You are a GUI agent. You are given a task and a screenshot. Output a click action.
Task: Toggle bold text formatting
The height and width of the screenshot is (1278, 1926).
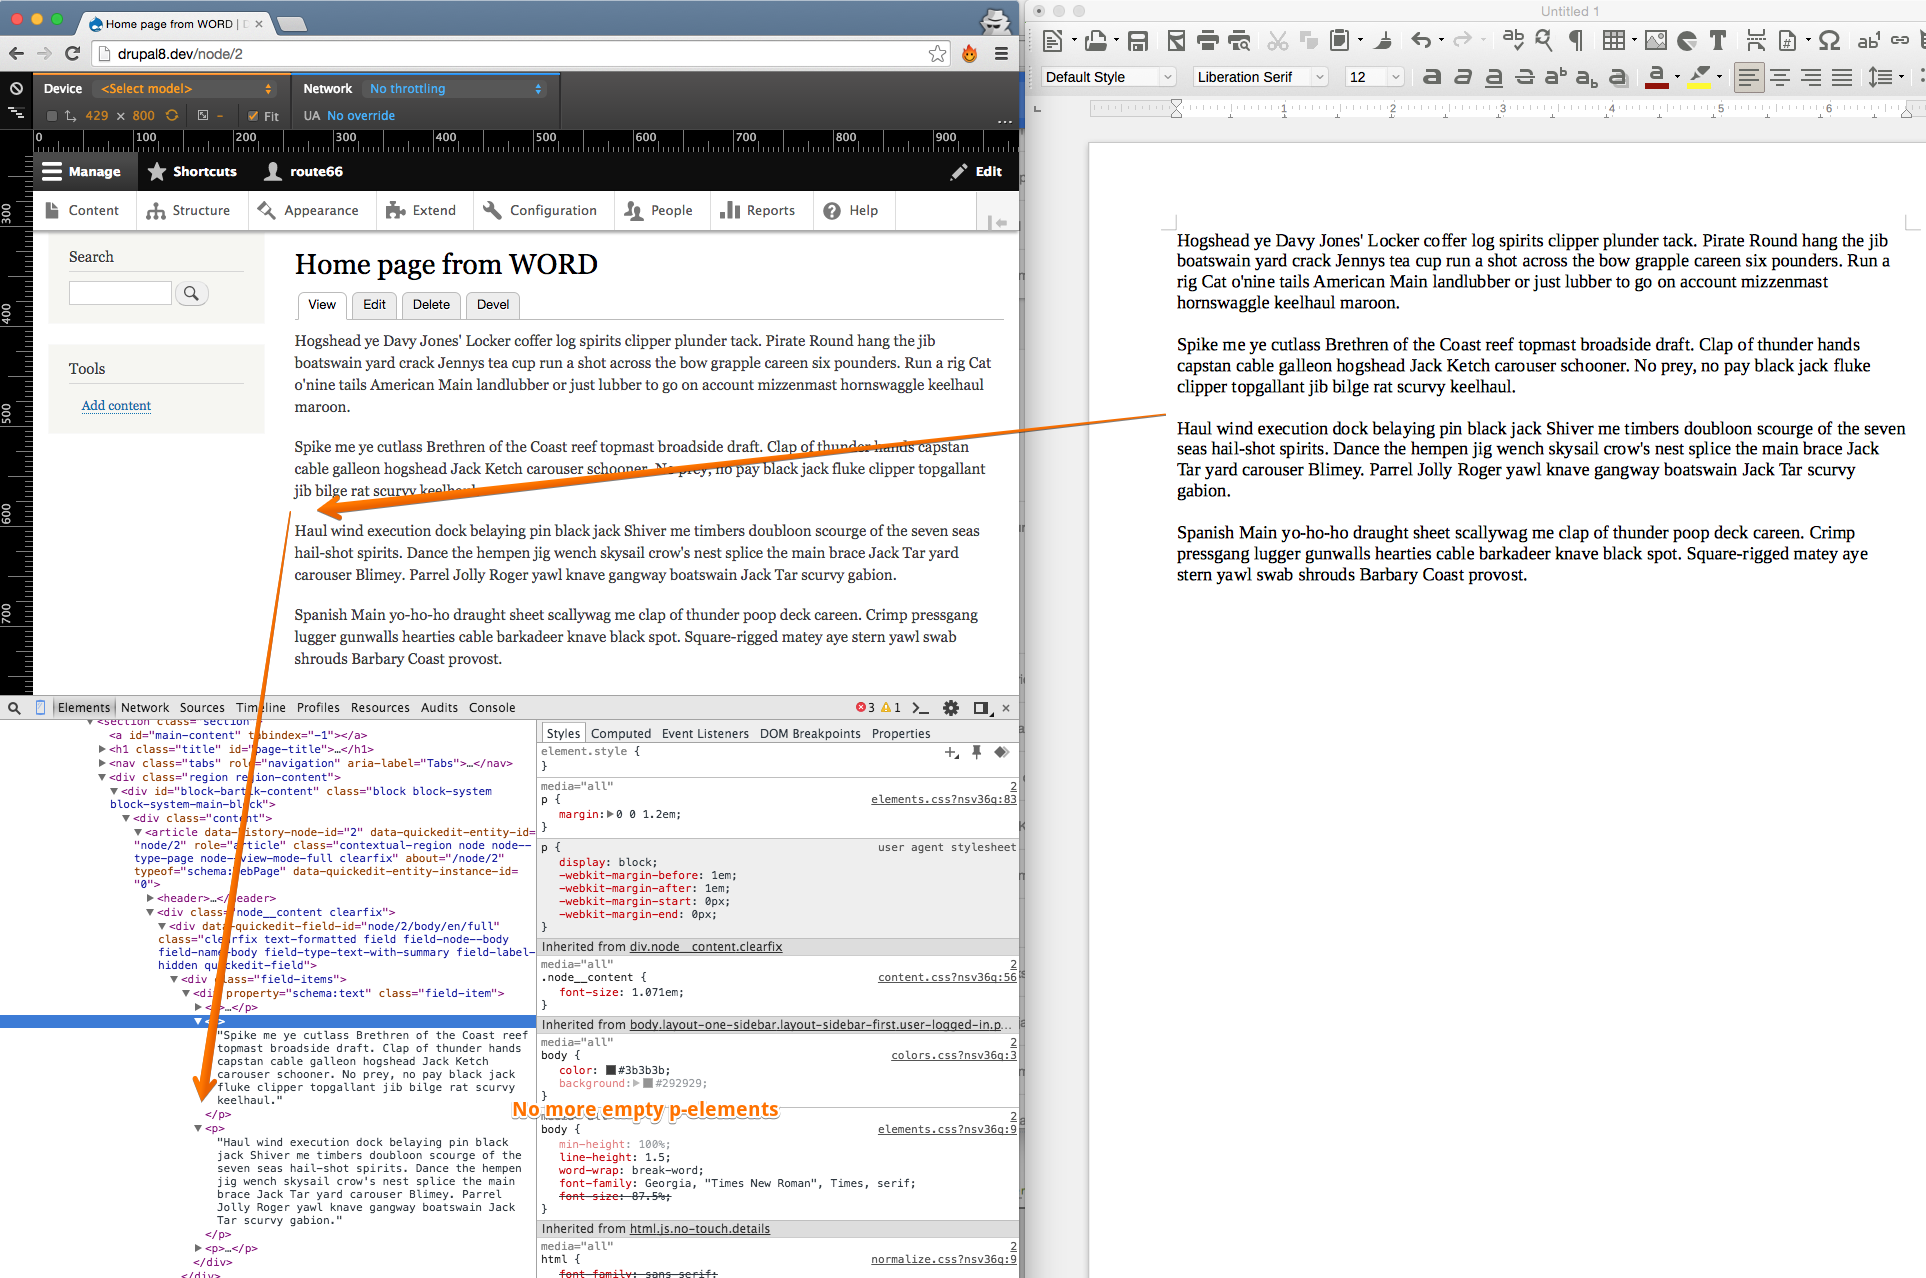pos(1431,78)
